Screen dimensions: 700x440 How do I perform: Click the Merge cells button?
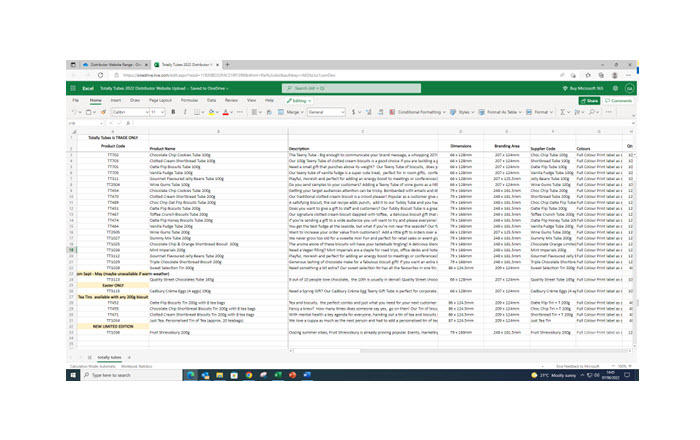288,112
